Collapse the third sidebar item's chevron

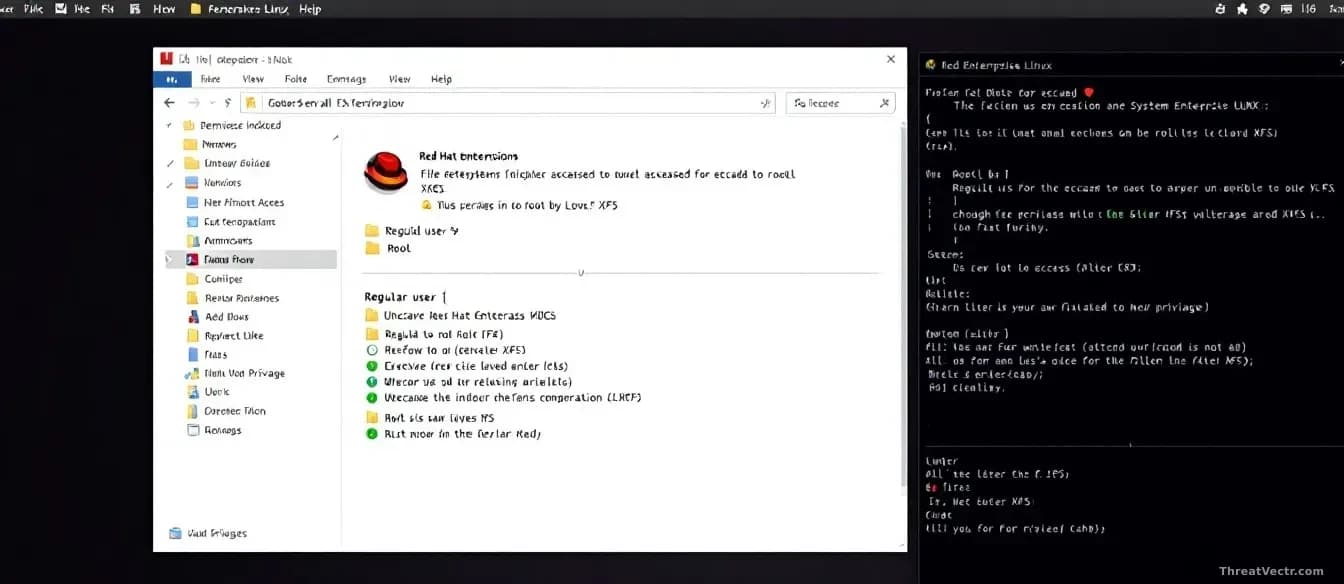point(169,163)
